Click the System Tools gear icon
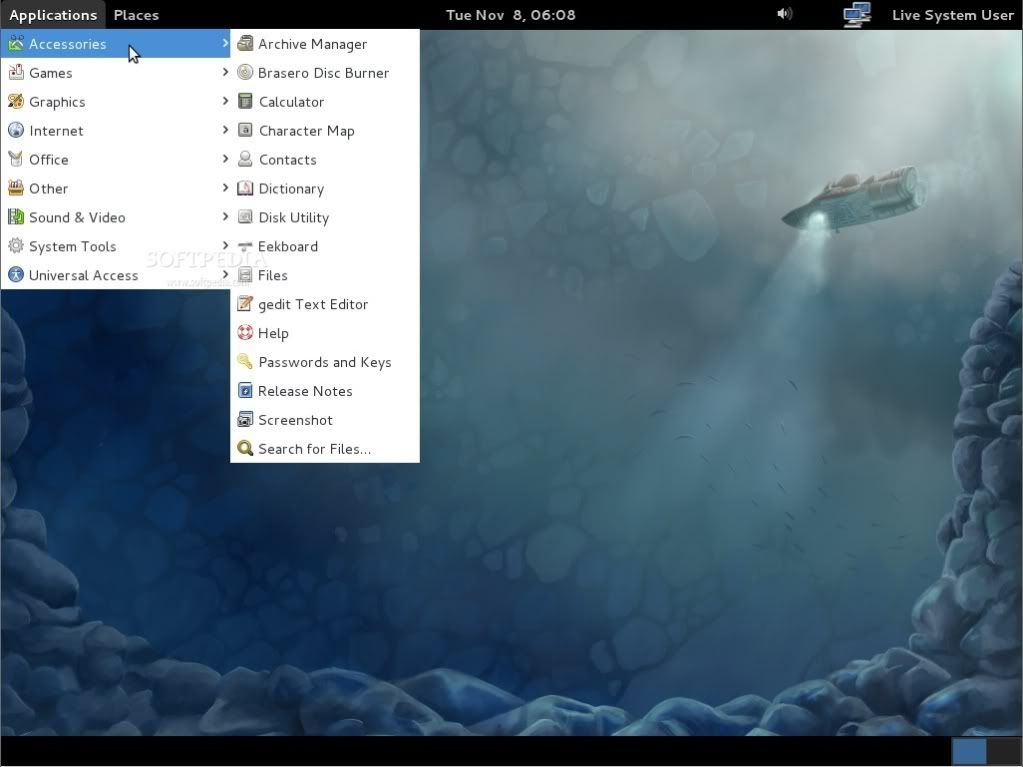The image size is (1023, 767). click(x=16, y=246)
